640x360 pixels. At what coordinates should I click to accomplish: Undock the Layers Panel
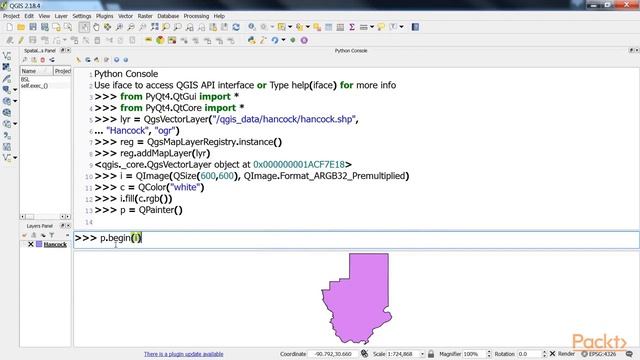(x=63, y=226)
